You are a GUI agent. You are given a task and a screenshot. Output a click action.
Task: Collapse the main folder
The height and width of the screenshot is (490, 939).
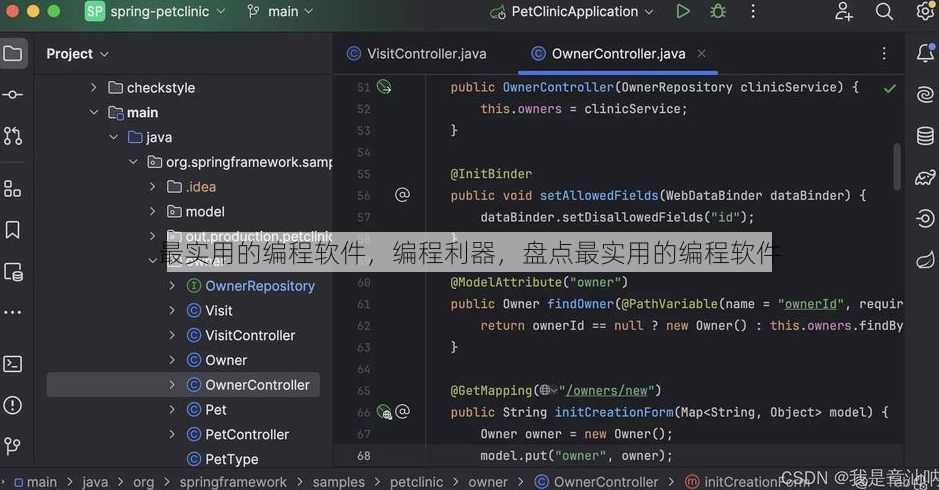click(93, 112)
